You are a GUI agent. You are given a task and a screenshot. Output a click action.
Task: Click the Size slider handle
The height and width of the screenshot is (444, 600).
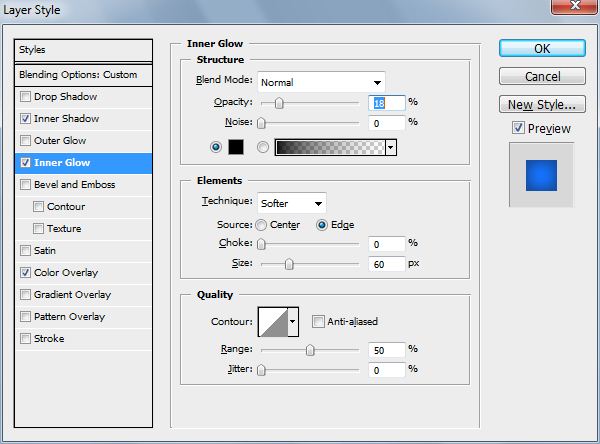[x=289, y=264]
